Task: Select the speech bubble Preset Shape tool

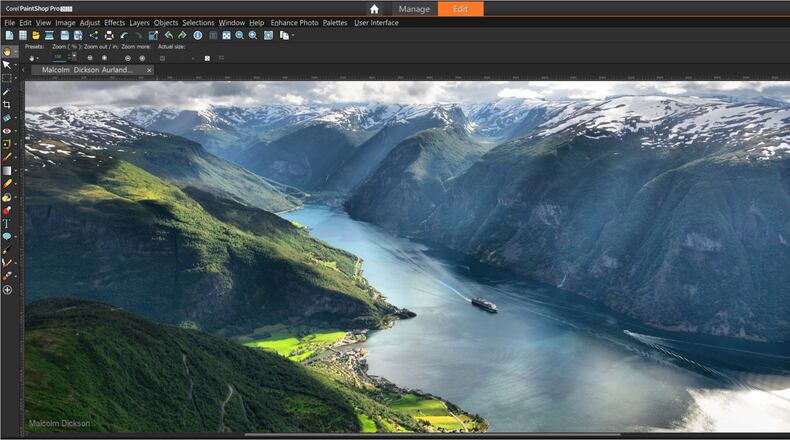Action: pos(7,237)
